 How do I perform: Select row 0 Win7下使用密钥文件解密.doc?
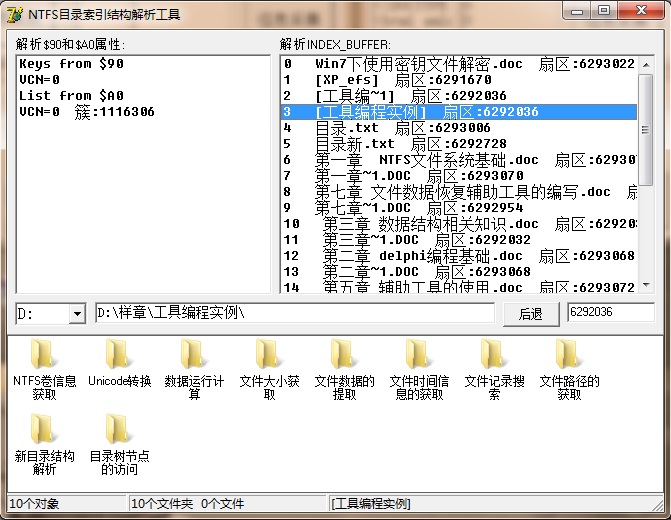point(459,64)
